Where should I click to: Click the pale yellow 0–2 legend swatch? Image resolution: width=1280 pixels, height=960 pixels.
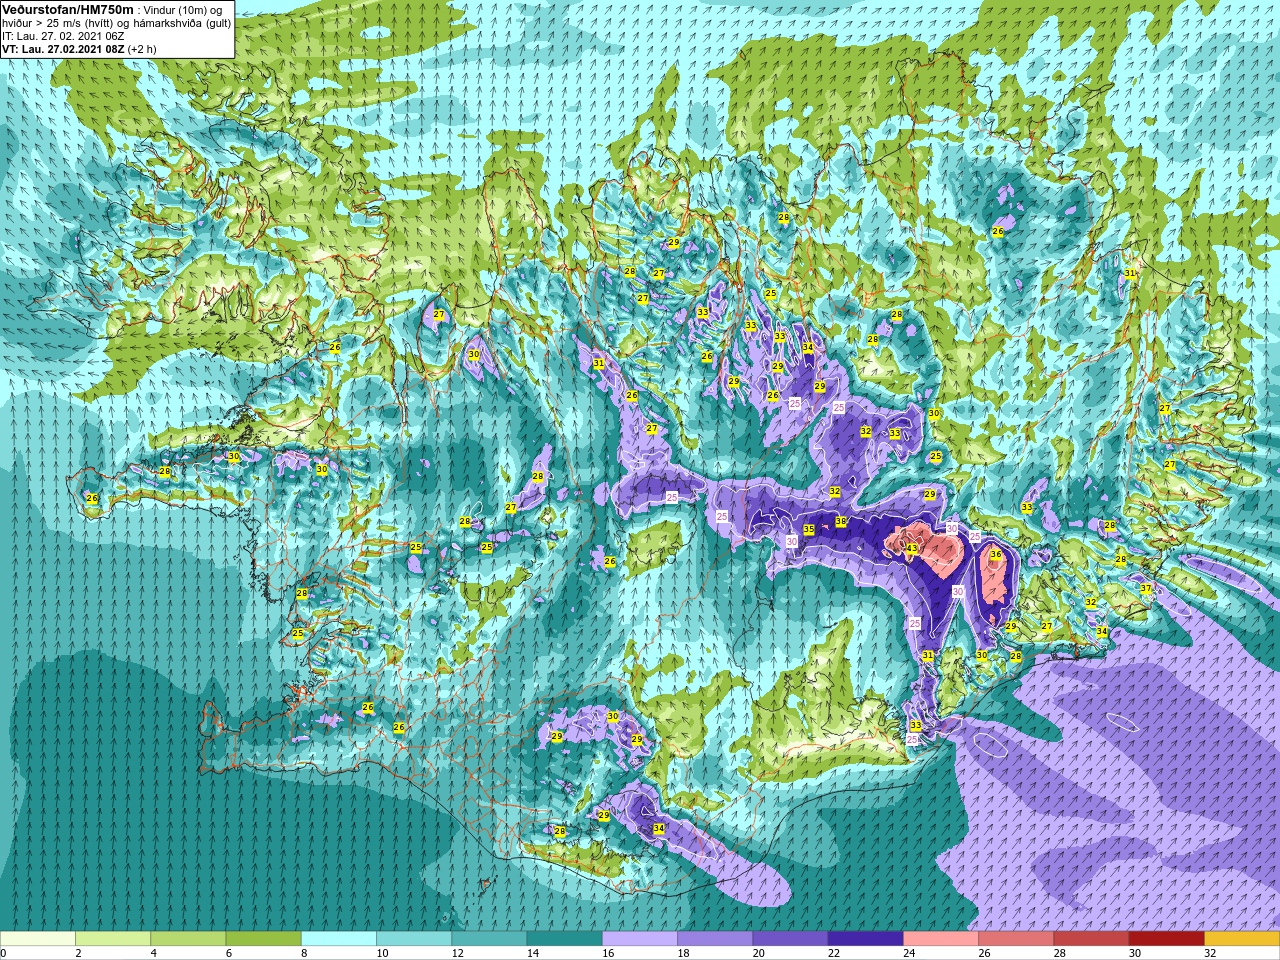pyautogui.click(x=38, y=939)
